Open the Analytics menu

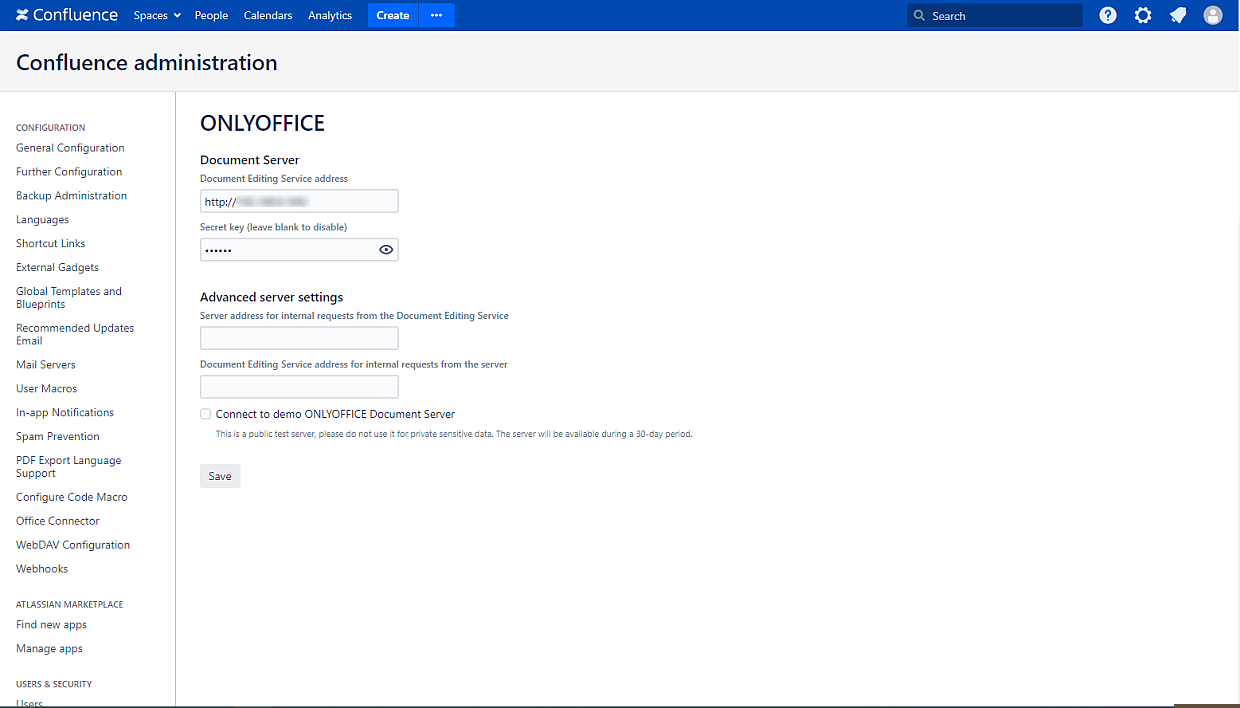click(x=330, y=15)
